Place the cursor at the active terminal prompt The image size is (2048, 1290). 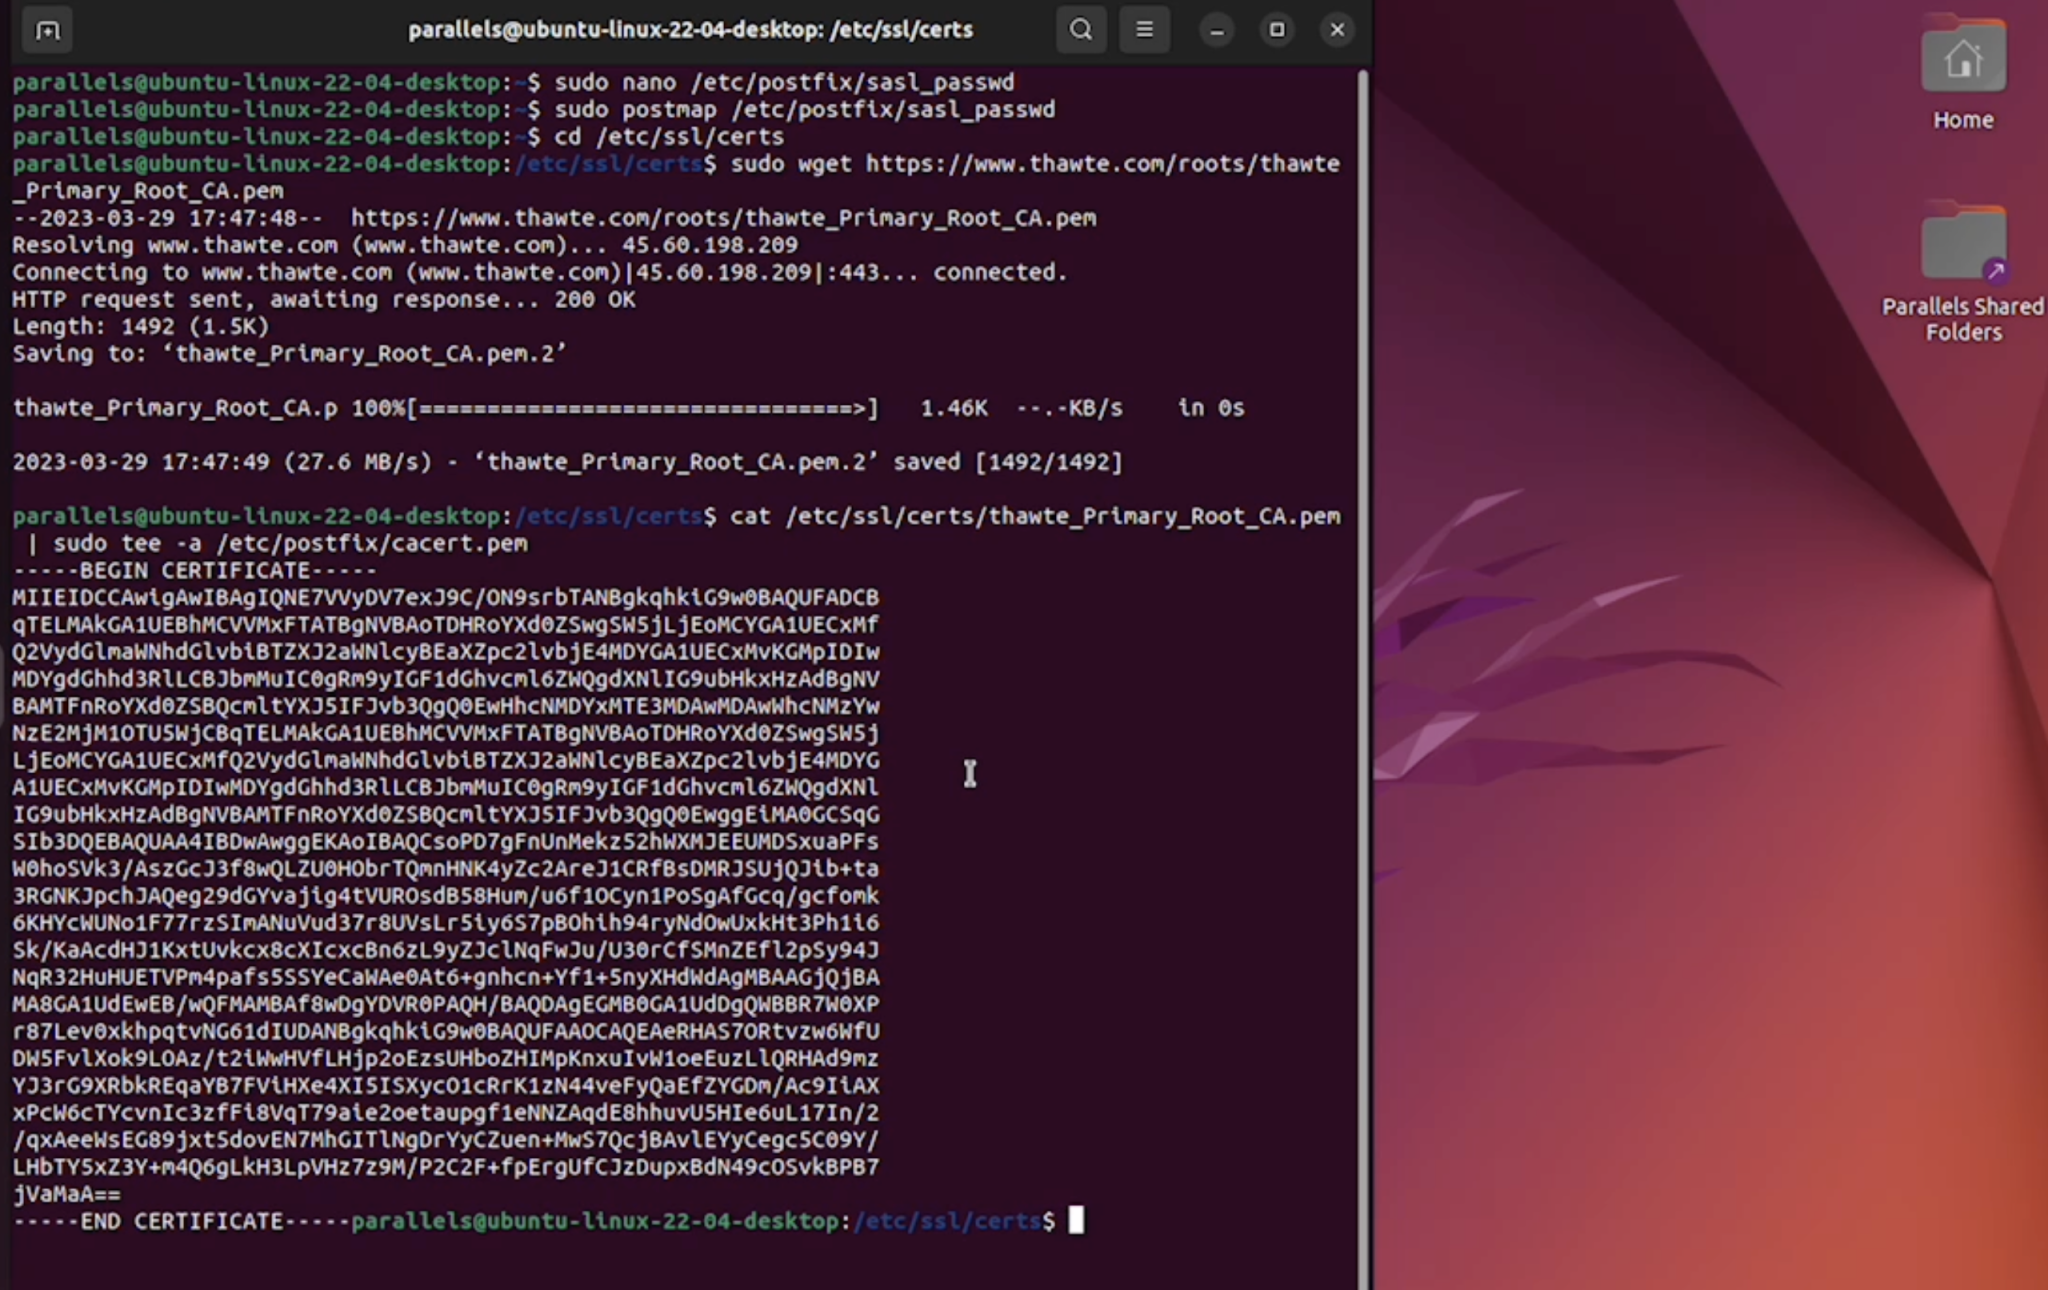tap(1078, 1220)
